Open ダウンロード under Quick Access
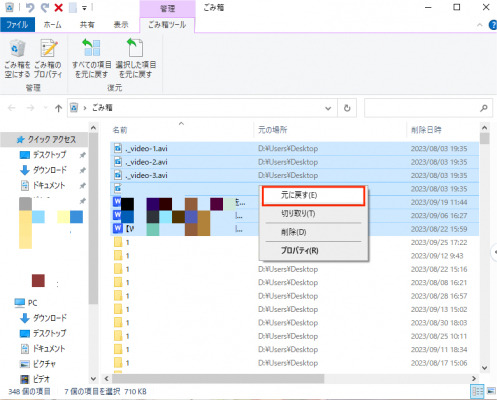The height and width of the screenshot is (400, 497). 49,170
